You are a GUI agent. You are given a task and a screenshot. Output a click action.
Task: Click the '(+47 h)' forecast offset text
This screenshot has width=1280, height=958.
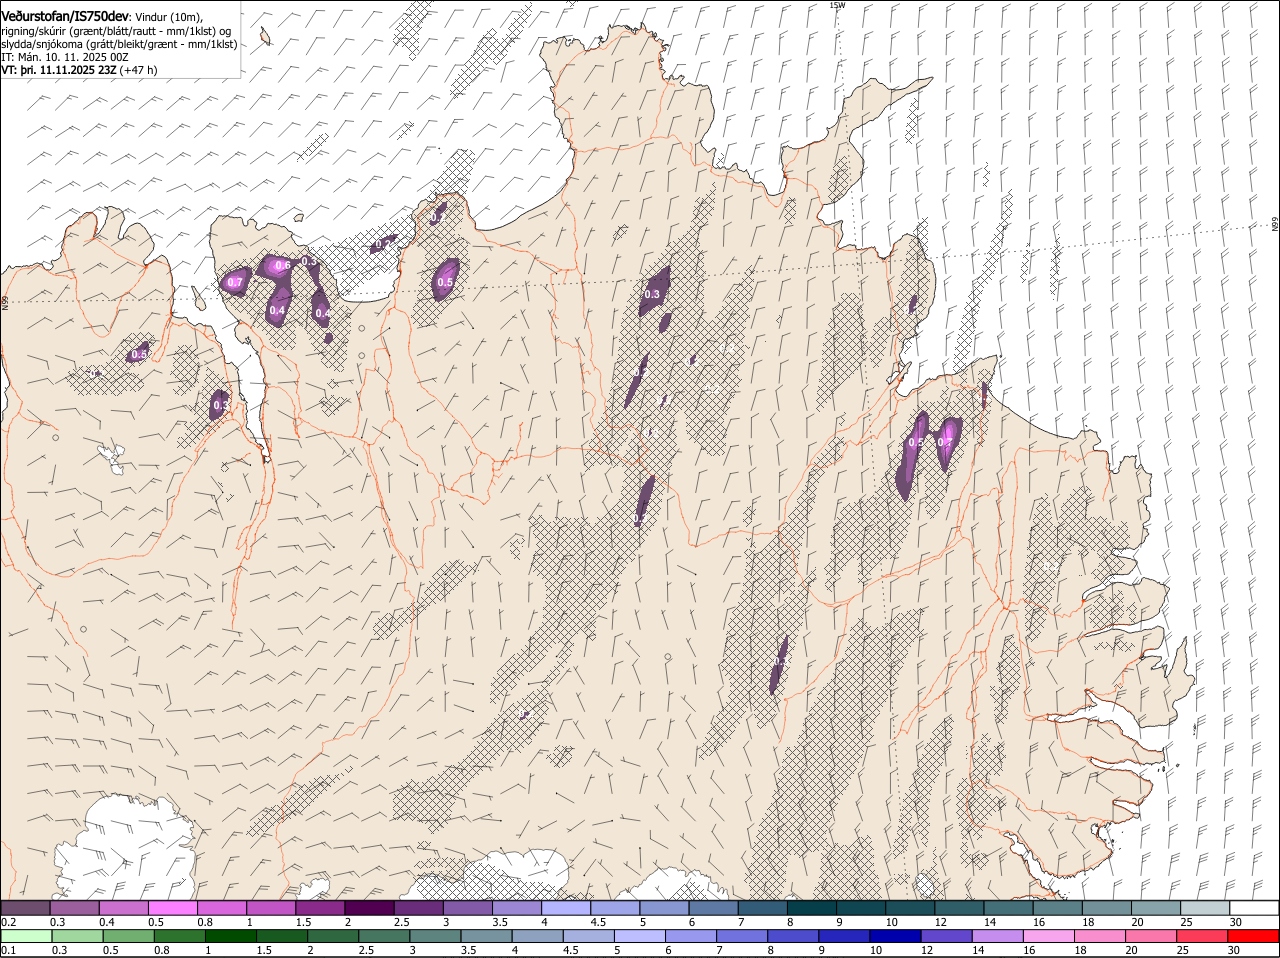[x=138, y=70]
